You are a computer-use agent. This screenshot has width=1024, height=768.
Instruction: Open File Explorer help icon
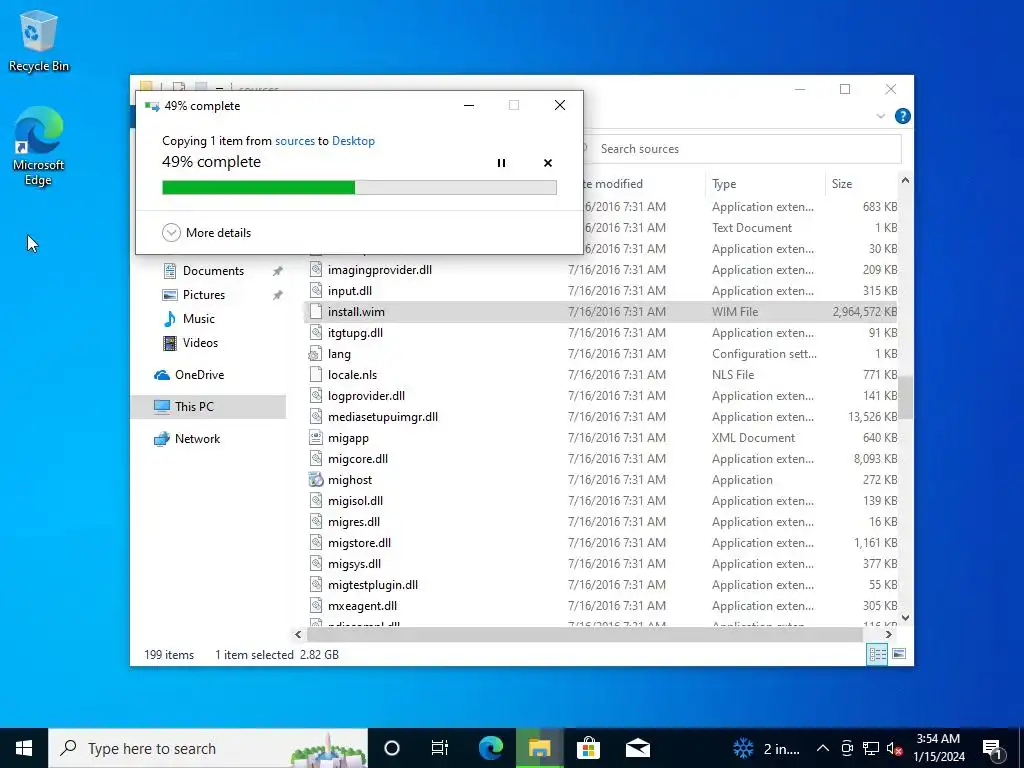[903, 116]
